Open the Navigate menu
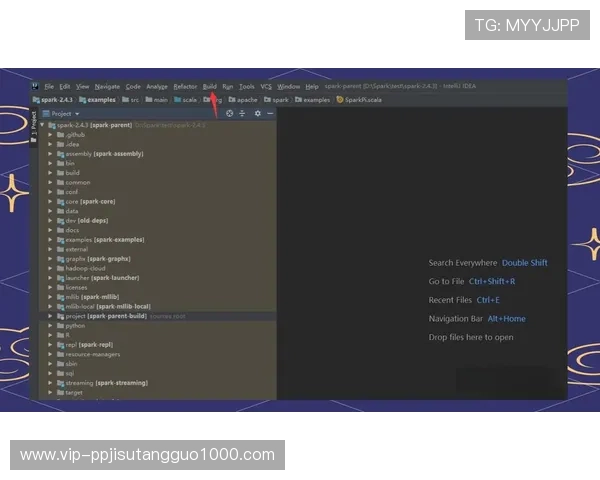 click(107, 87)
